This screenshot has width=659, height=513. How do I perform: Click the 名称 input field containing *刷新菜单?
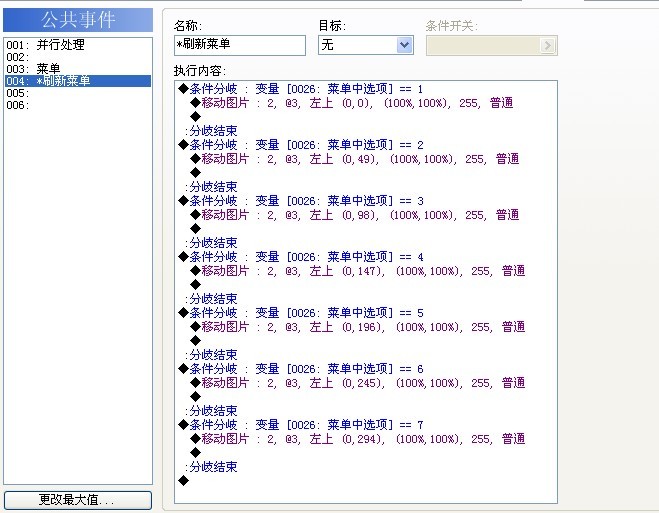[240, 45]
